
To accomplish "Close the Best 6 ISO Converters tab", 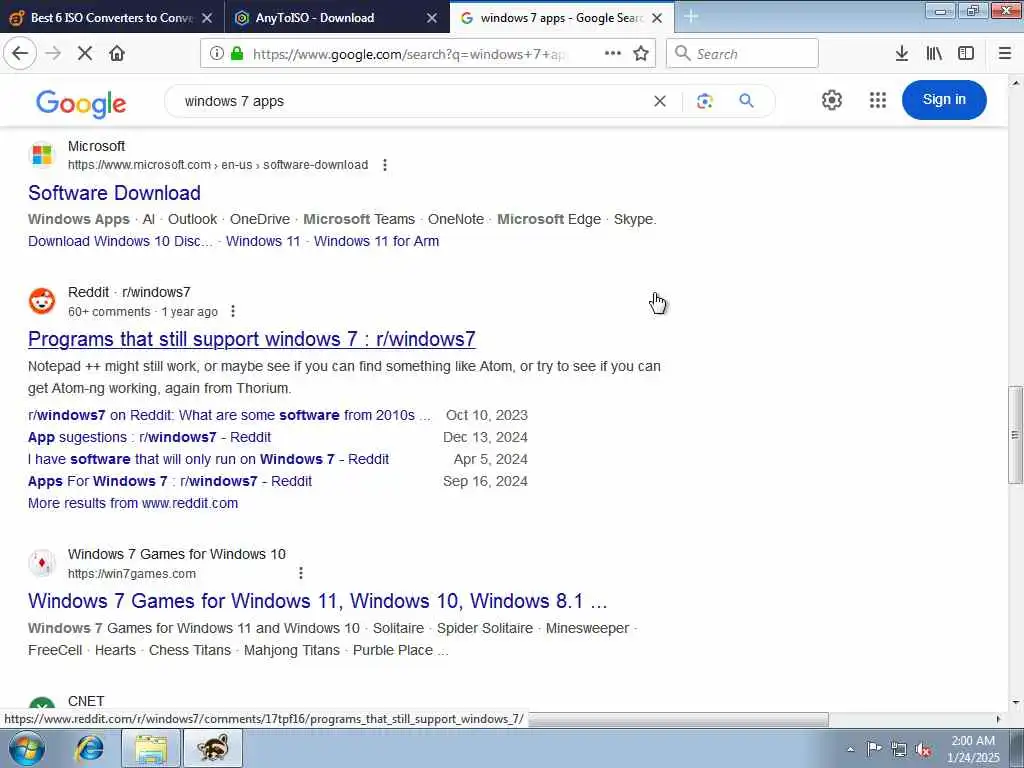I will pos(207,18).
